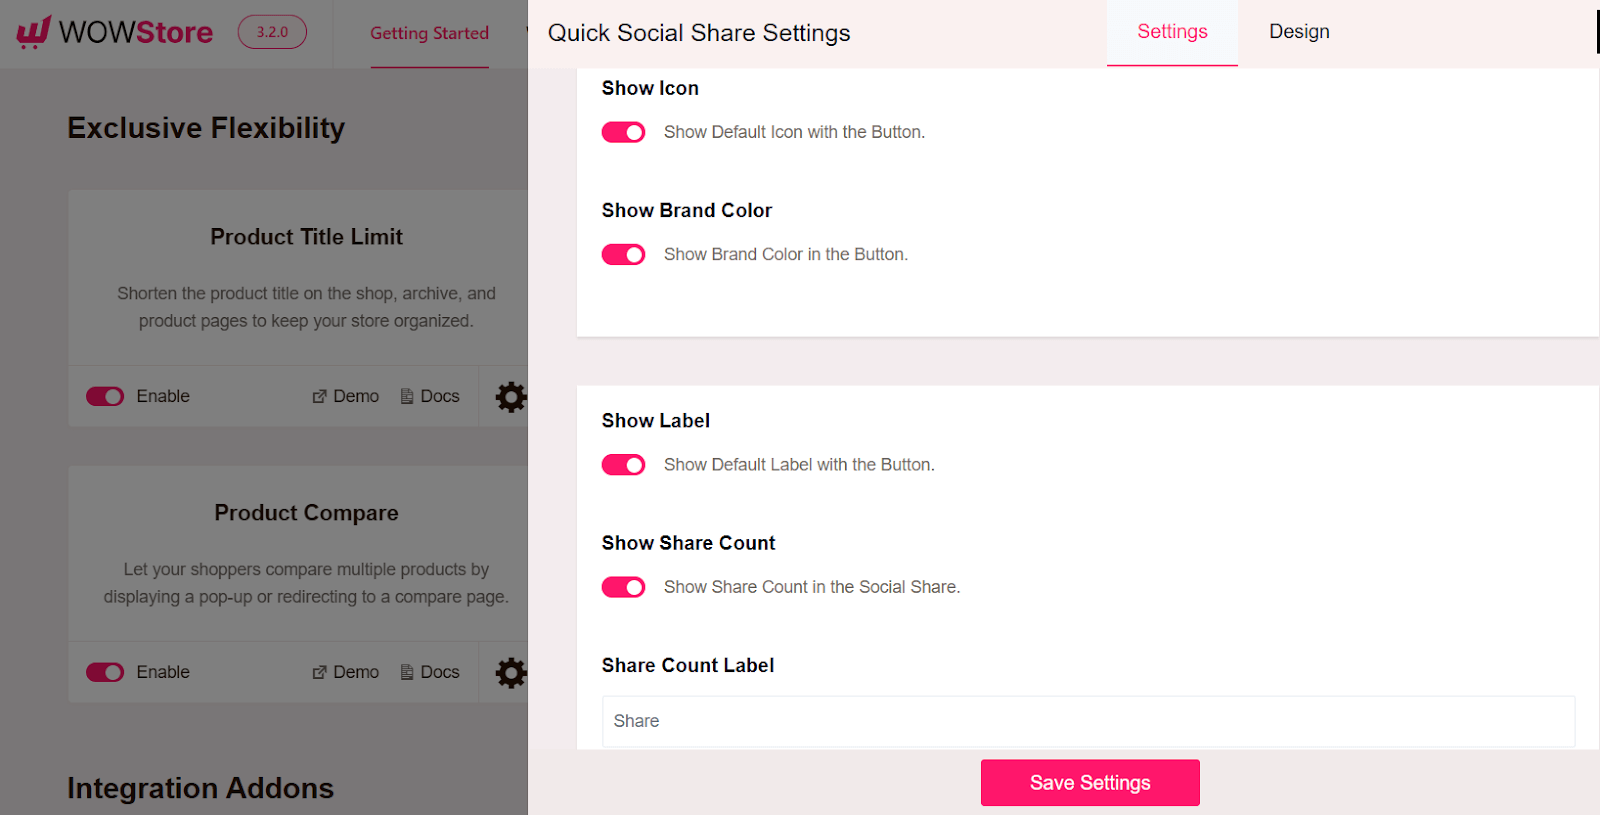Screen dimensions: 1600x815
Task: Disable the Show Share Count toggle
Action: click(x=623, y=587)
